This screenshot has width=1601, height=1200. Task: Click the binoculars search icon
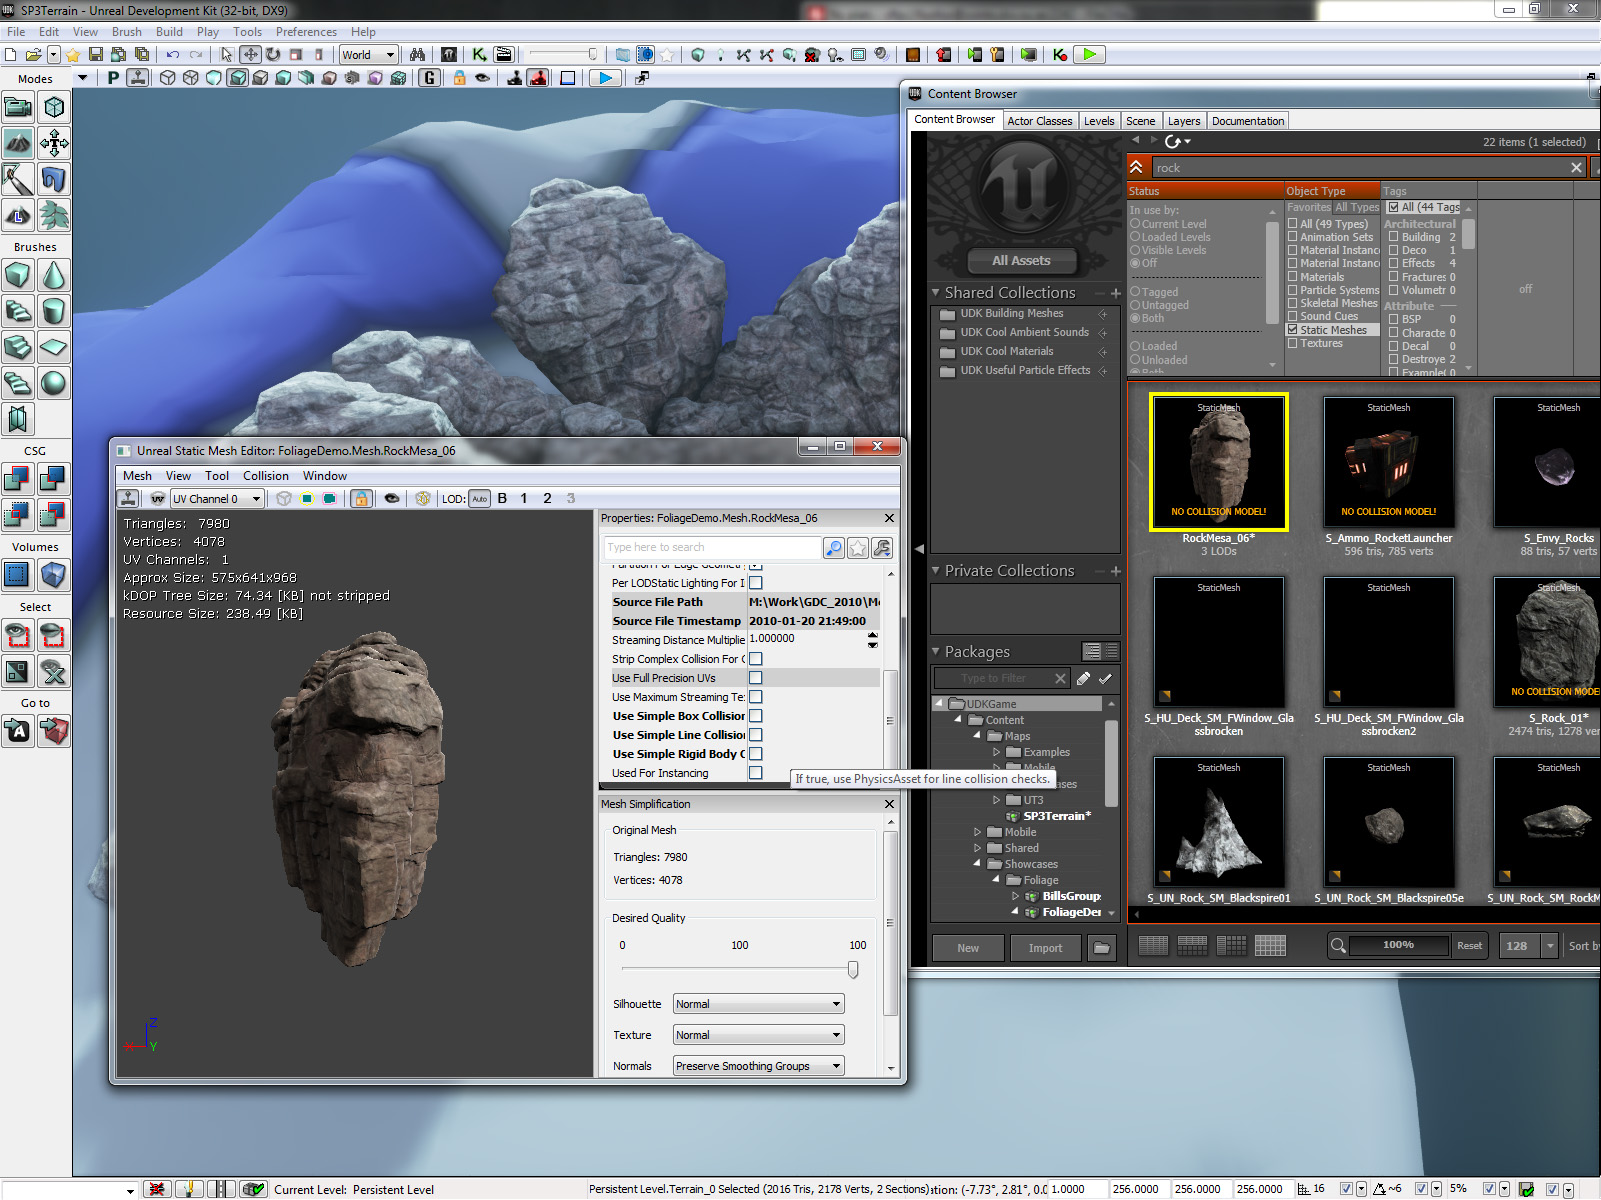pos(417,54)
